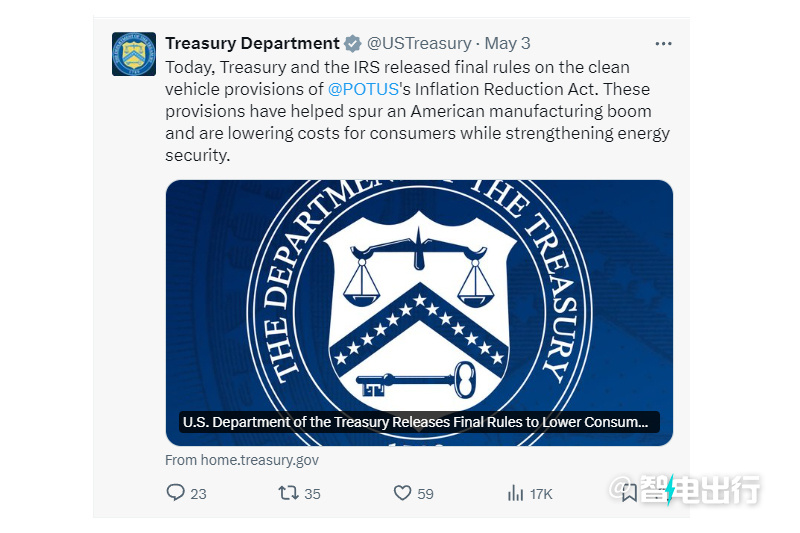Click the 17K views count
800x533 pixels.
[541, 494]
